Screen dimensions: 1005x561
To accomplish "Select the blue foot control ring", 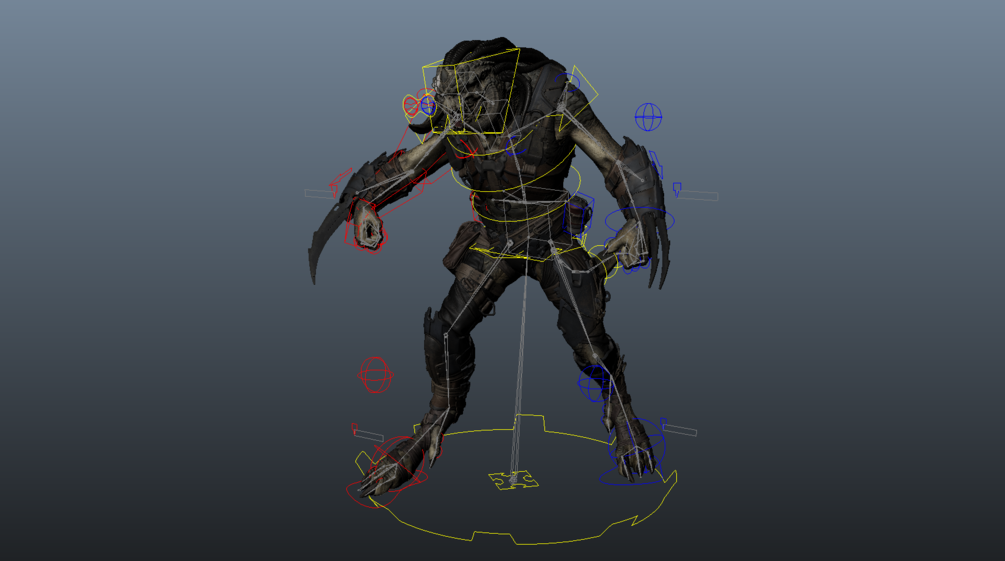I will pos(636,446).
